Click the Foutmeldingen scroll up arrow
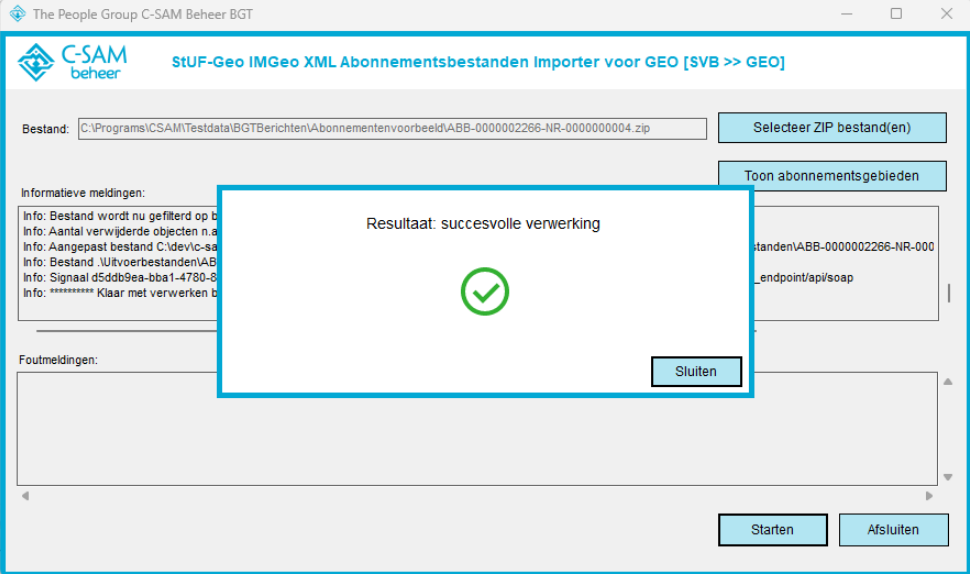 click(x=948, y=382)
